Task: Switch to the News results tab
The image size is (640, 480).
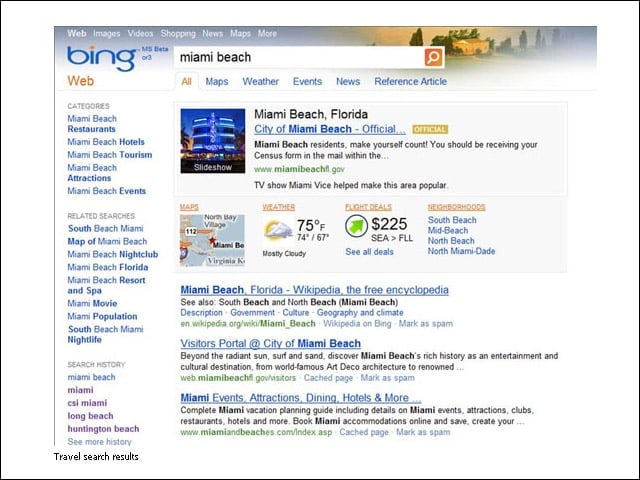Action: pyautogui.click(x=348, y=81)
